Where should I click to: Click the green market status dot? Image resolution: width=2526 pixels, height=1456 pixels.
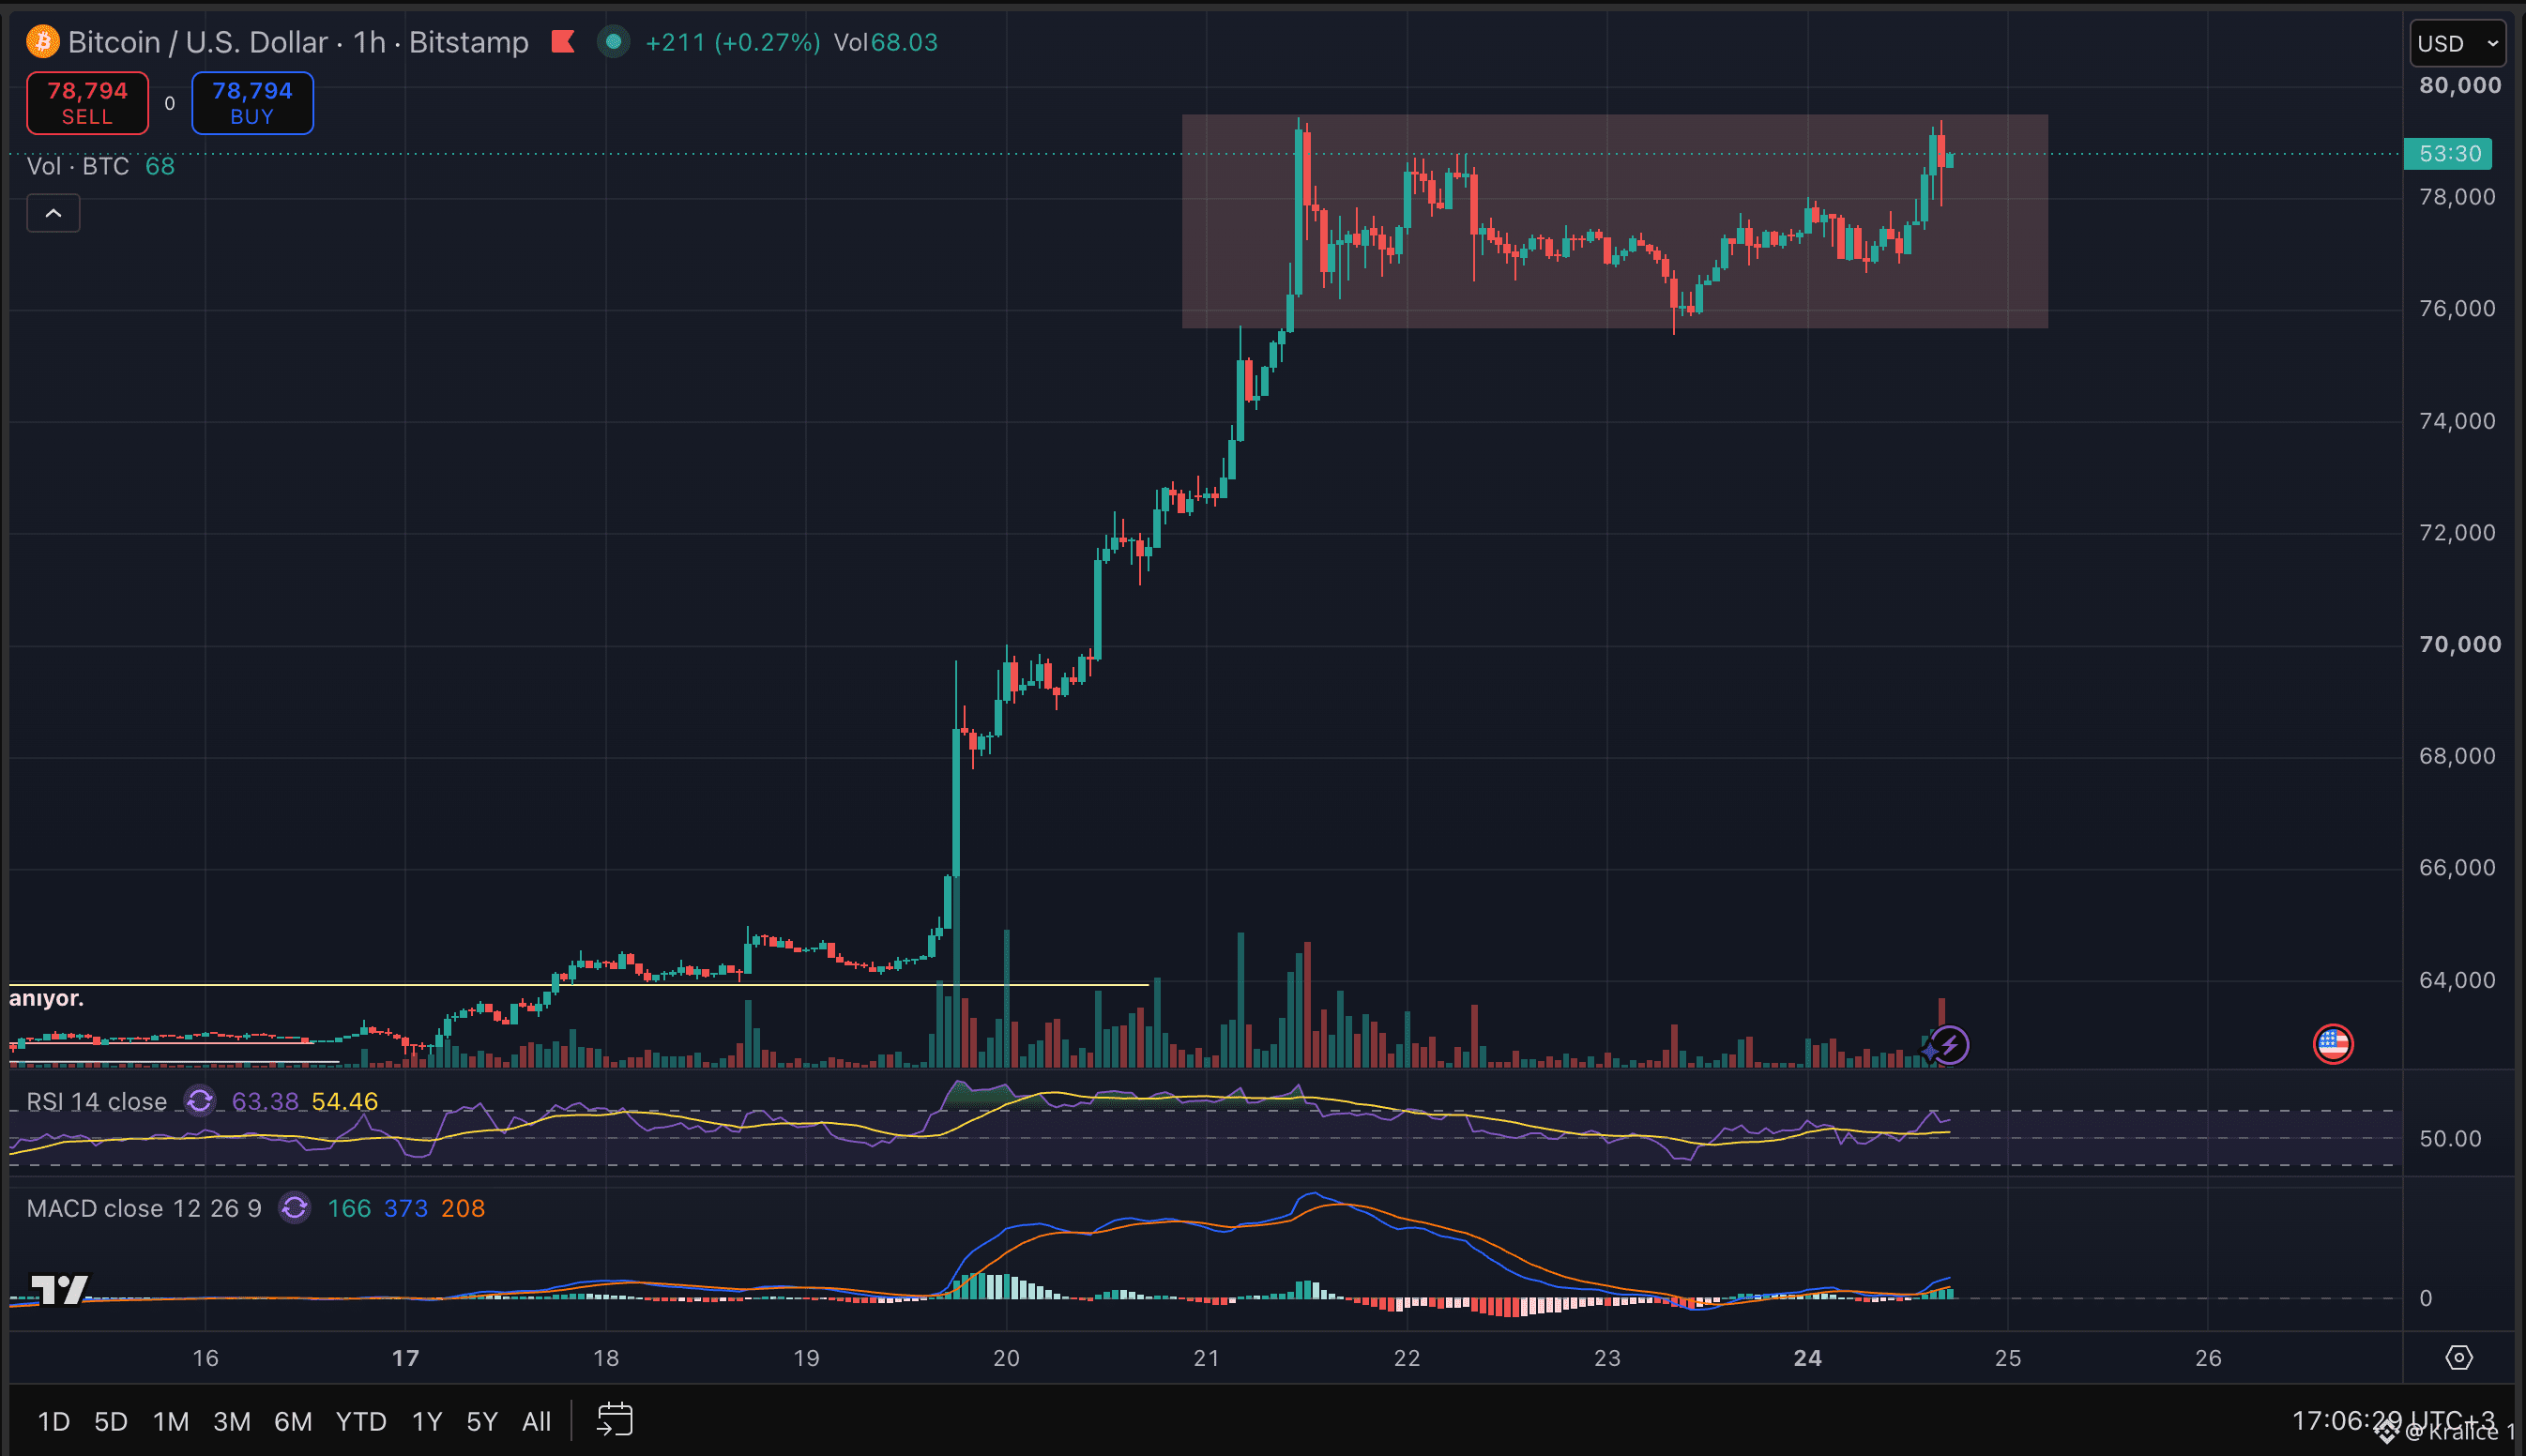pos(613,42)
